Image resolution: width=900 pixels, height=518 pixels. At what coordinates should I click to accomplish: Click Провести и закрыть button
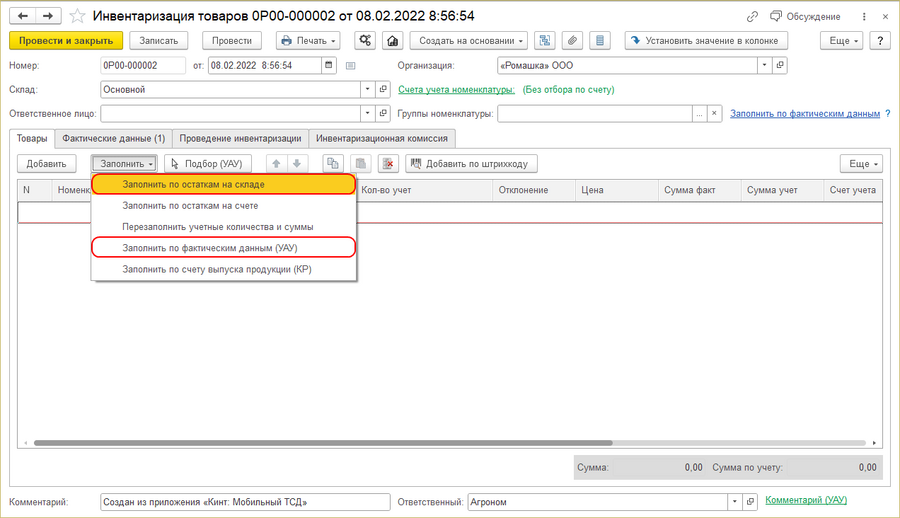66,41
